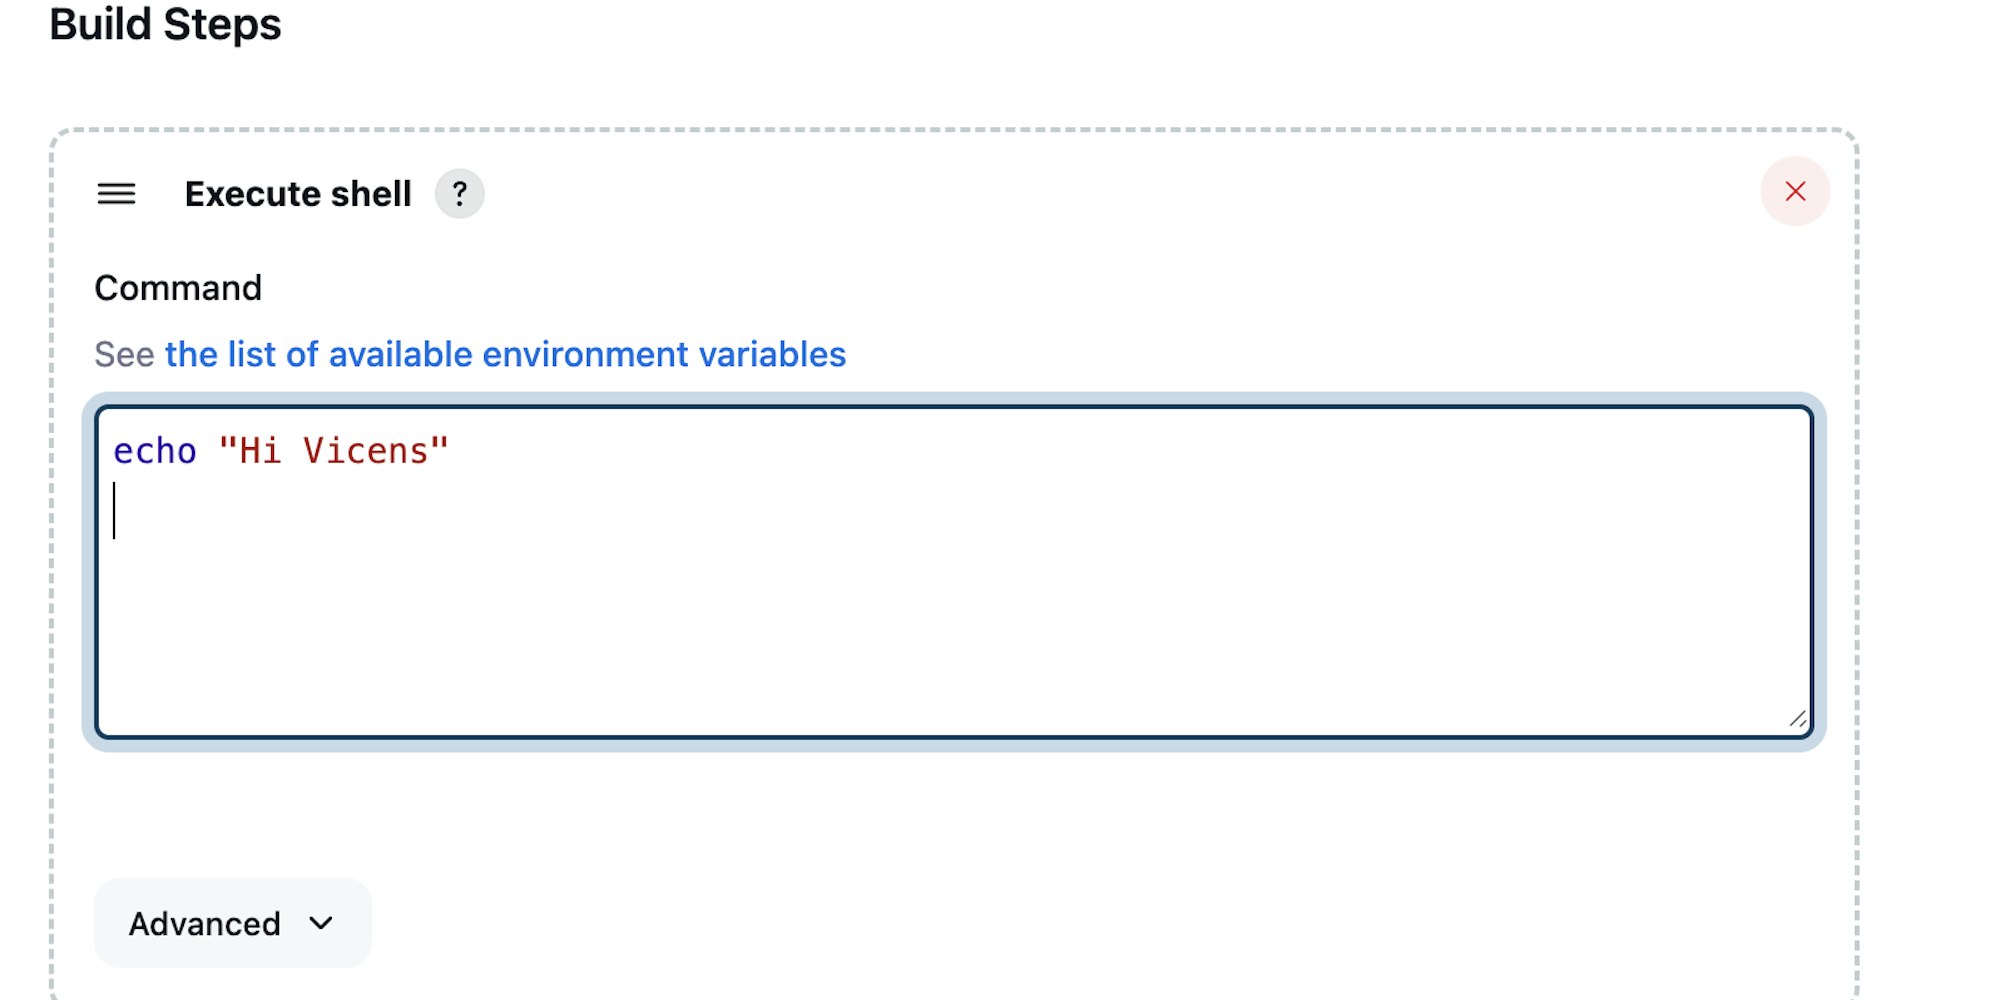Click the echo keyword in the command
This screenshot has width=2000, height=1000.
tap(155, 452)
